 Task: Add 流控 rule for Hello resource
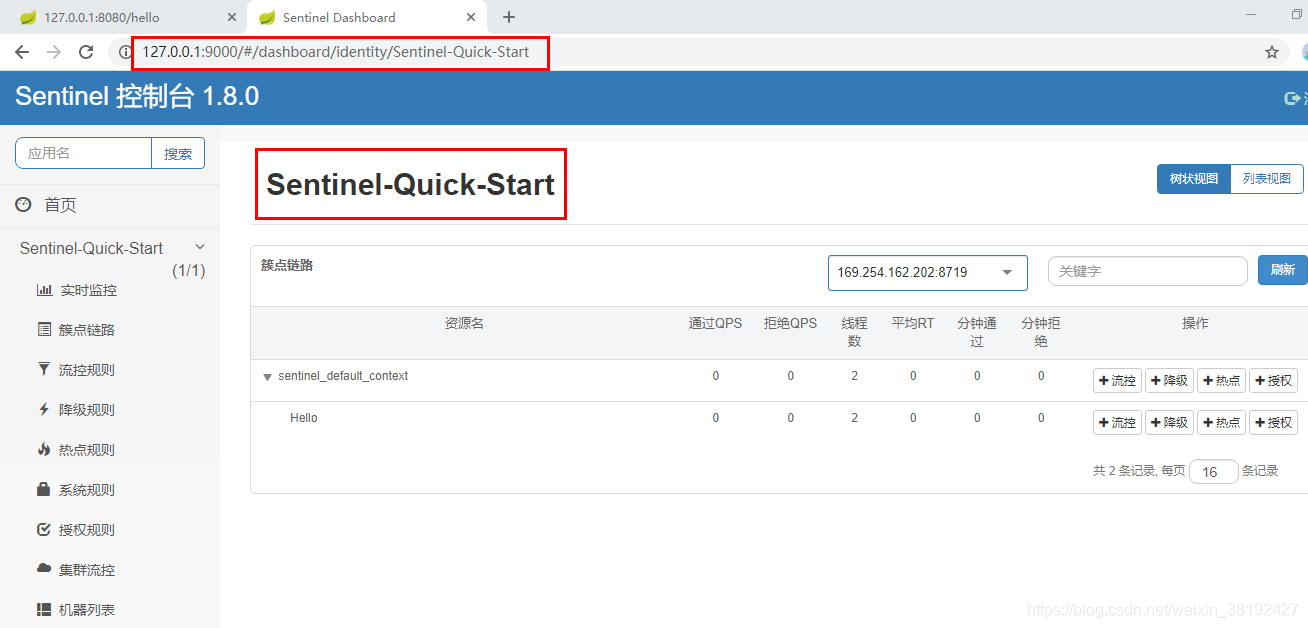coord(1117,422)
